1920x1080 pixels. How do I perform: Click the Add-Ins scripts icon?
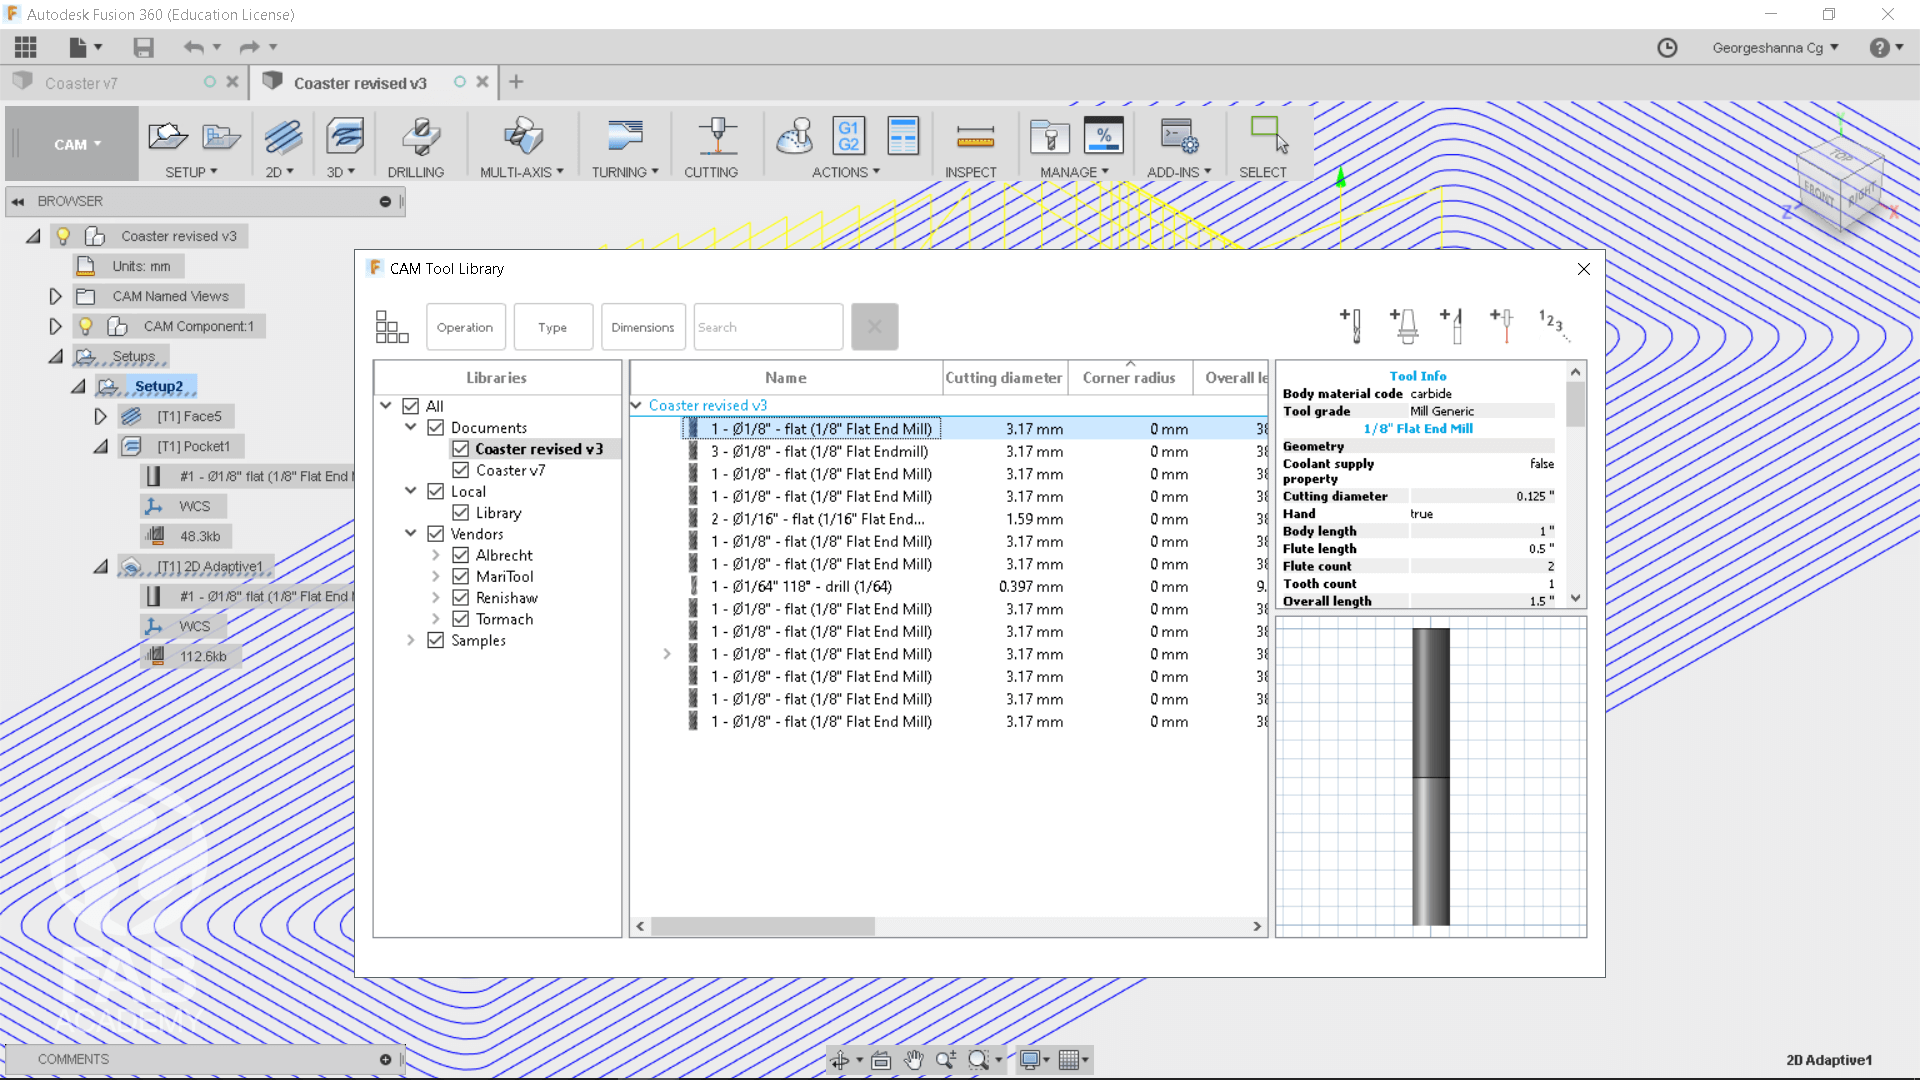coord(1179,137)
